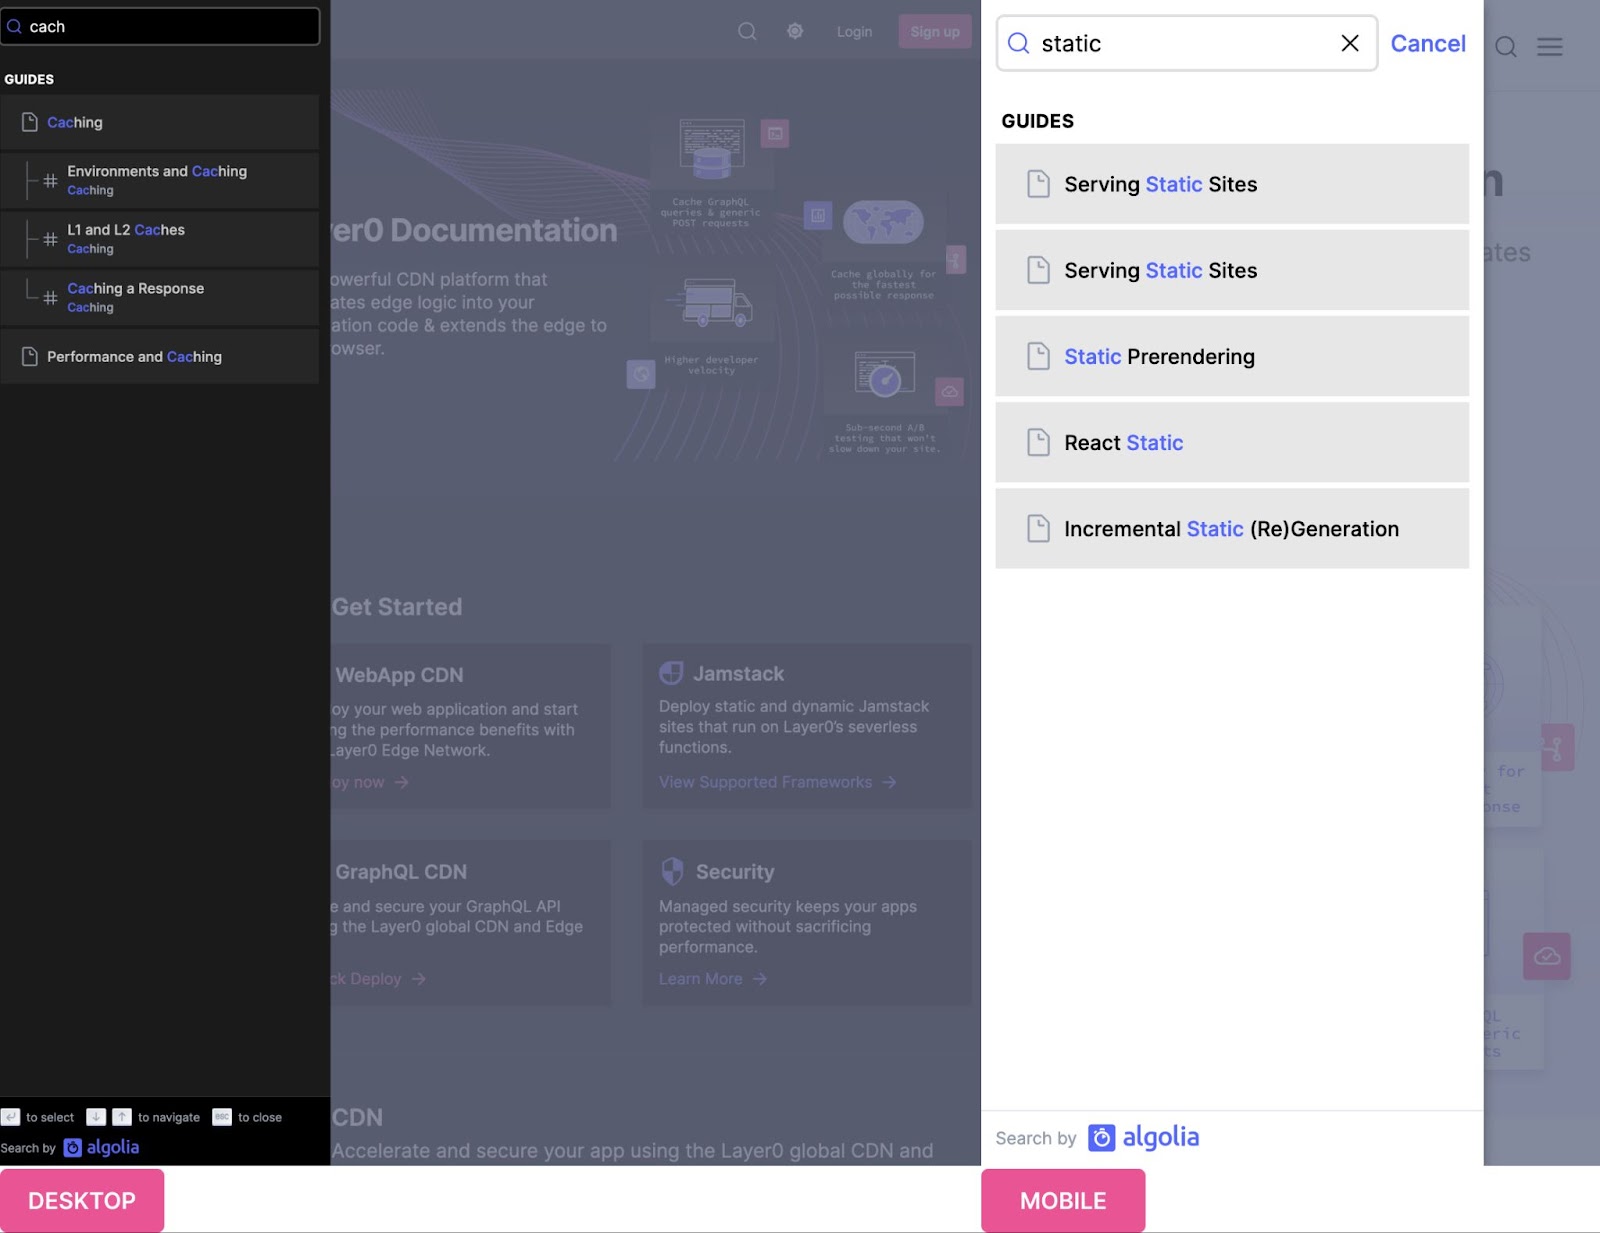
Task: Click the mobile page header search icon
Action: [x=1506, y=47]
